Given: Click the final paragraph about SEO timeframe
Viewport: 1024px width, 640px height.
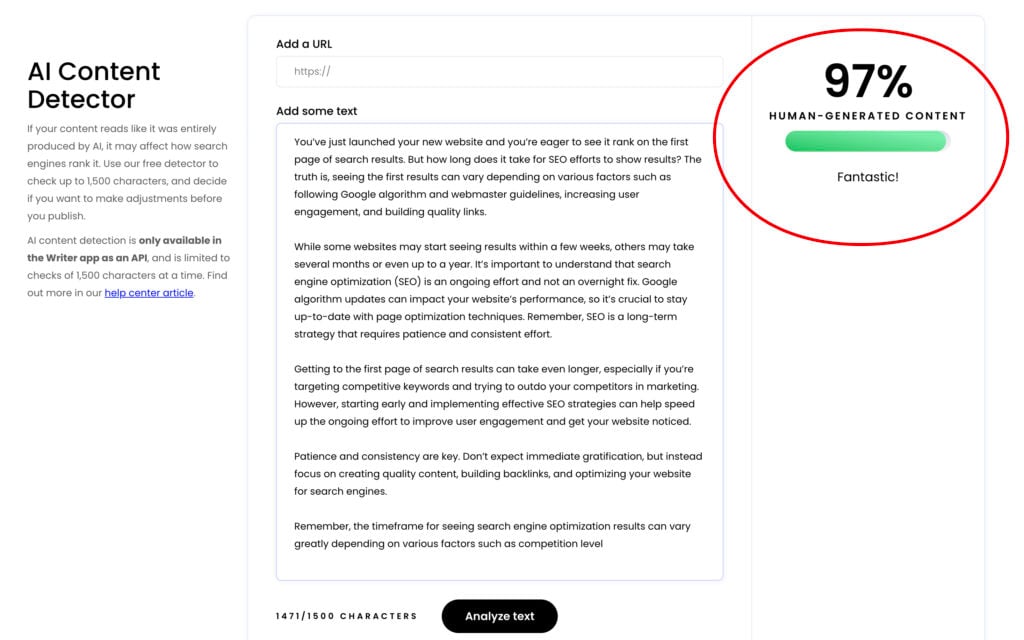Looking at the screenshot, I should click(x=498, y=534).
